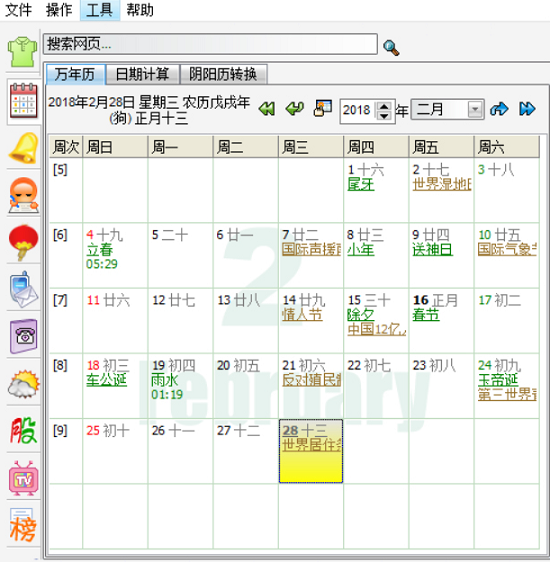Open the 小年 link on February 8
The height and width of the screenshot is (562, 550).
click(361, 250)
